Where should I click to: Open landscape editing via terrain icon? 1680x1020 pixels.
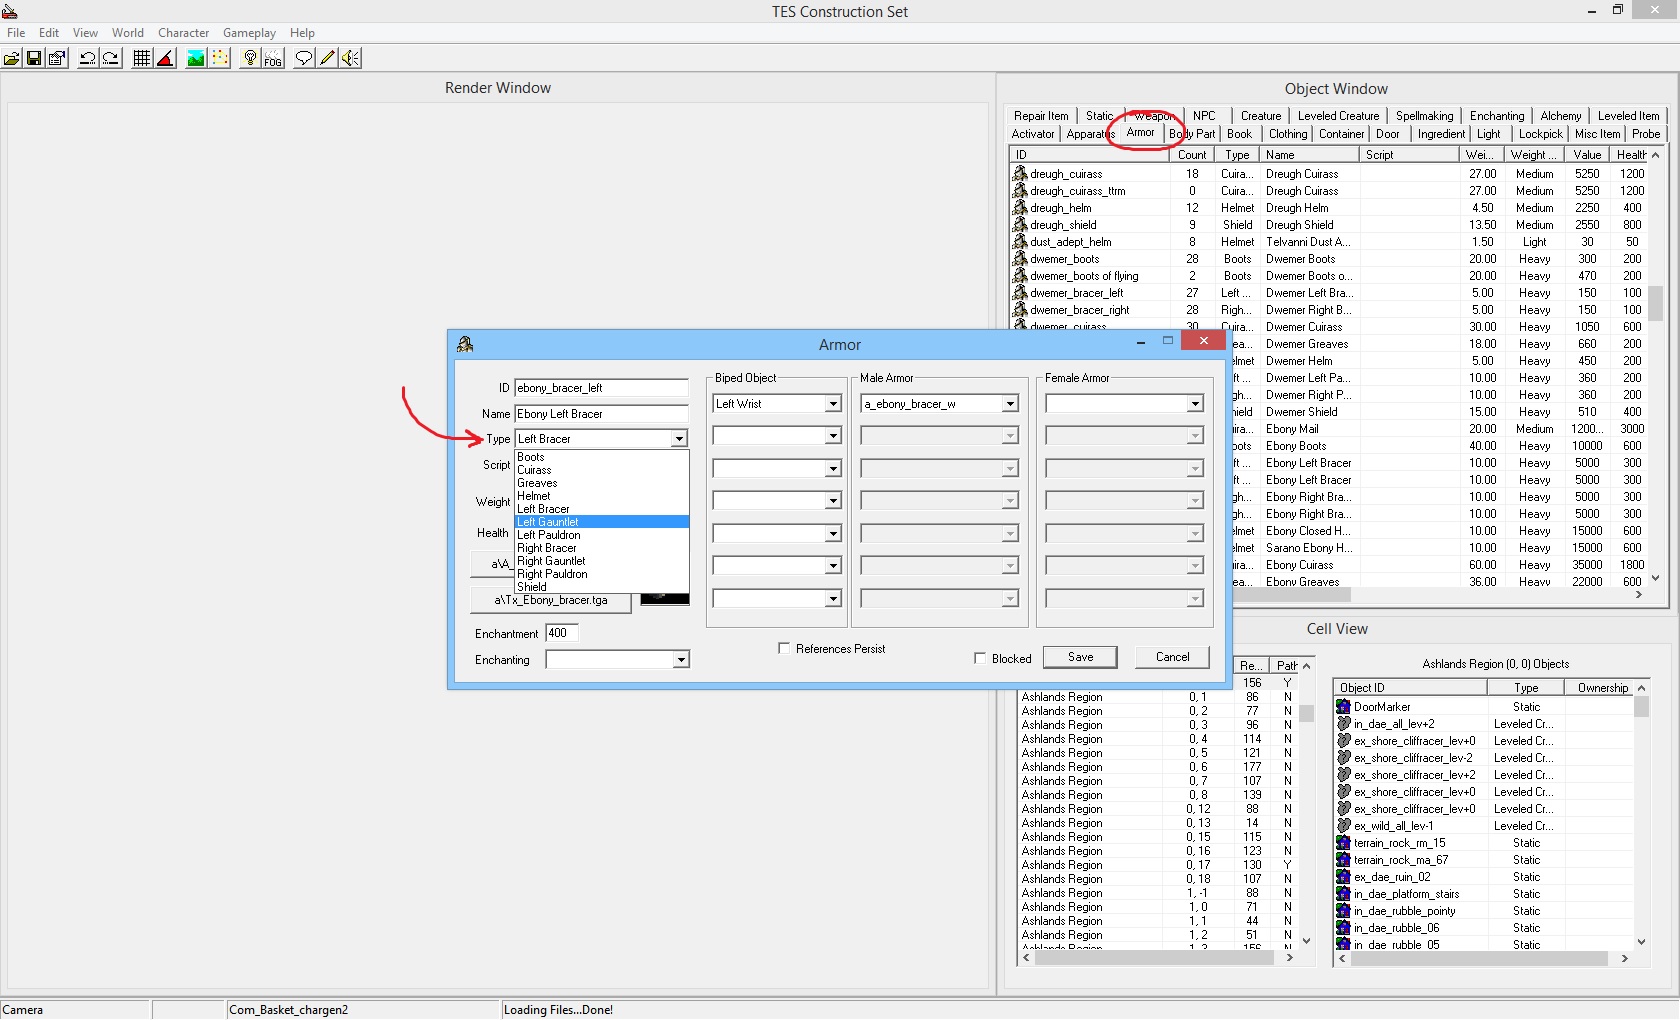(x=196, y=58)
